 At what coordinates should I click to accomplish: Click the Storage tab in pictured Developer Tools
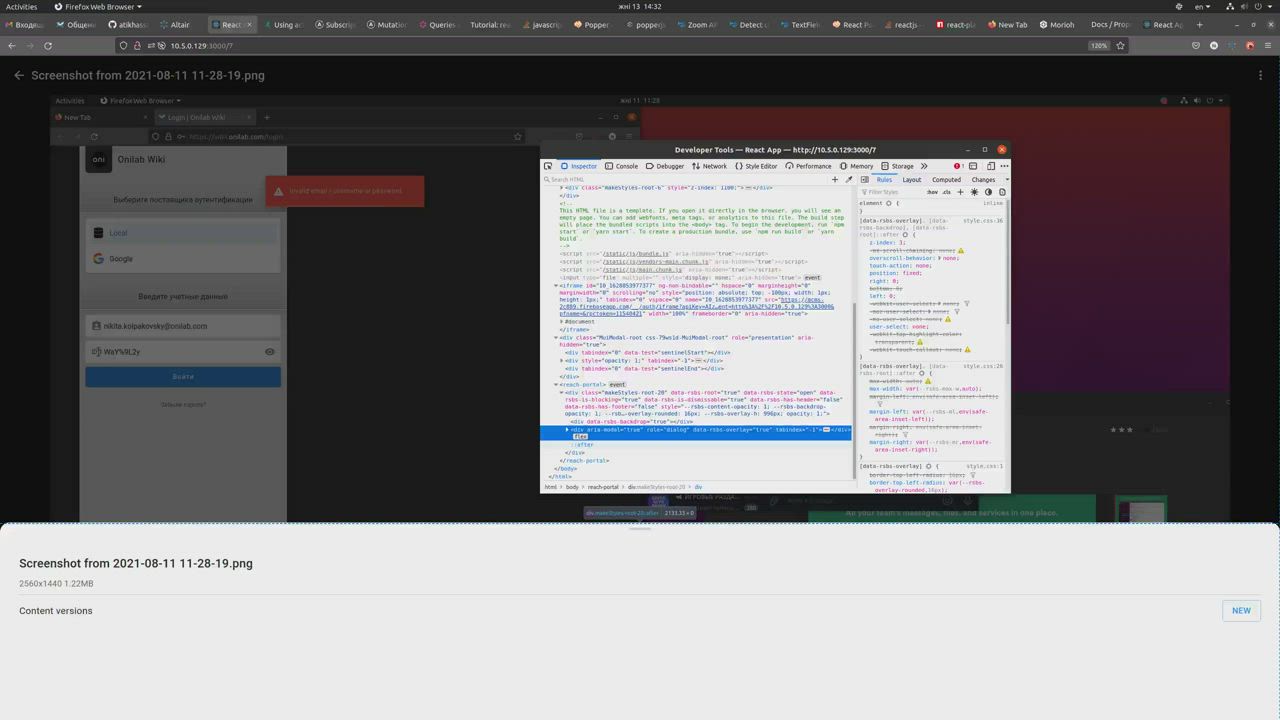pyautogui.click(x=898, y=166)
